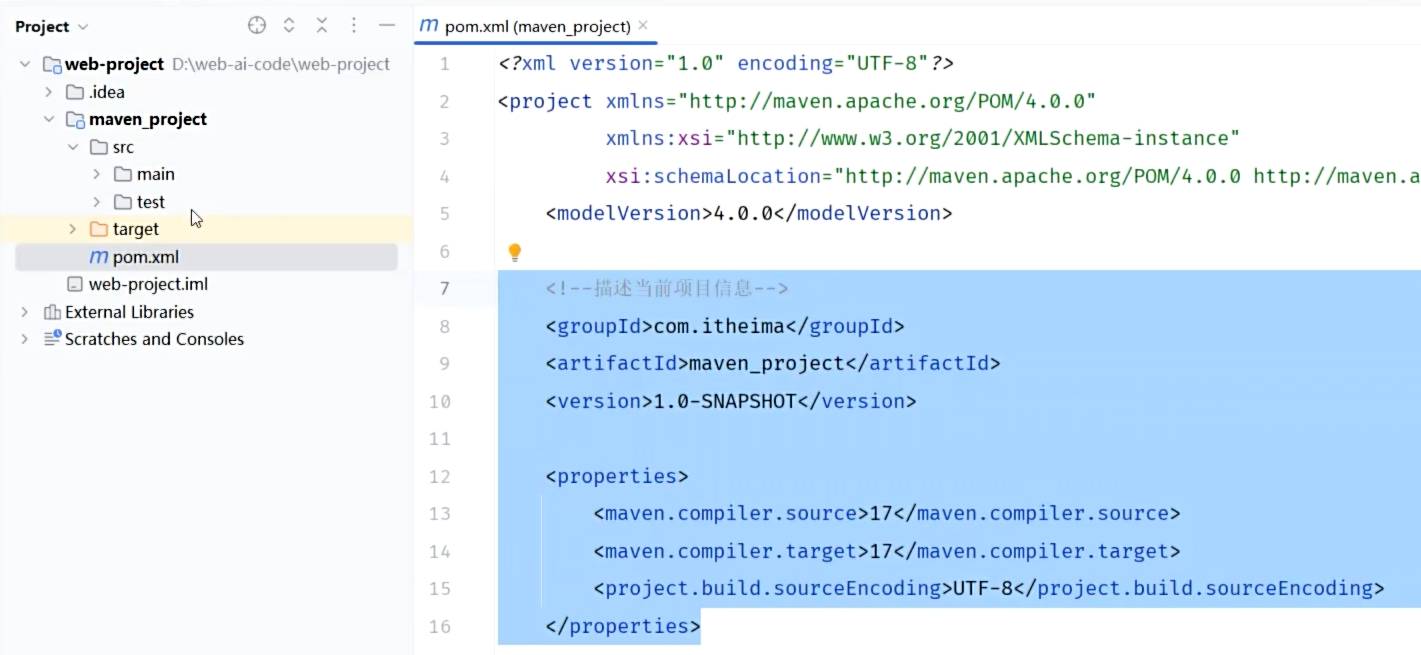Select the target folder row
Viewport: 1421px width, 655px height.
pyautogui.click(x=206, y=229)
